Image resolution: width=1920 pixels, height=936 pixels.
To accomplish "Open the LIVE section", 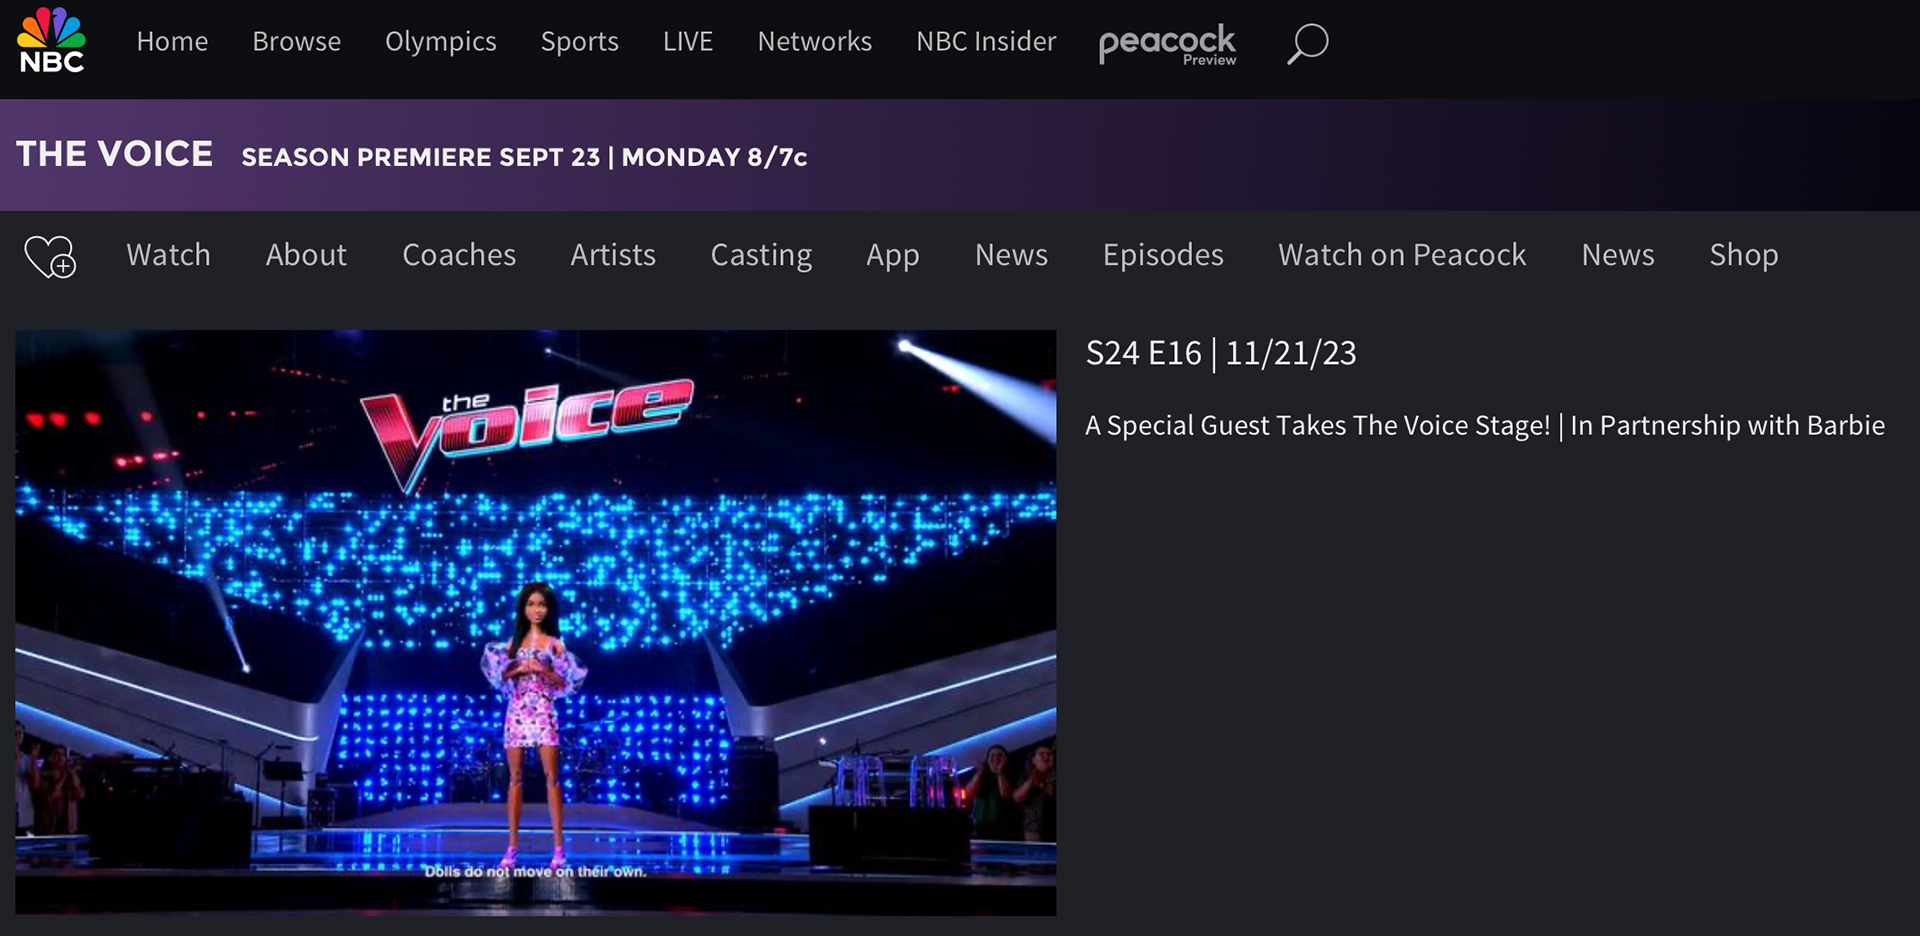I will click(x=687, y=41).
